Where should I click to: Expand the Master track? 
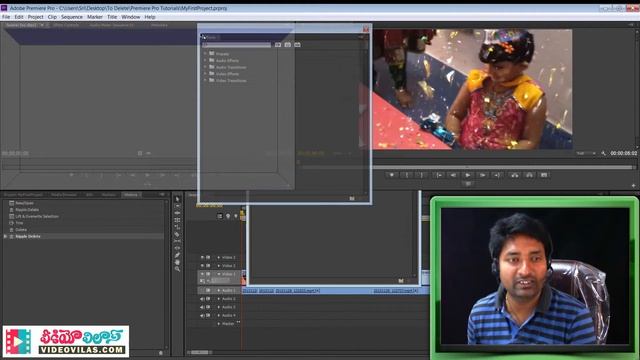point(219,324)
